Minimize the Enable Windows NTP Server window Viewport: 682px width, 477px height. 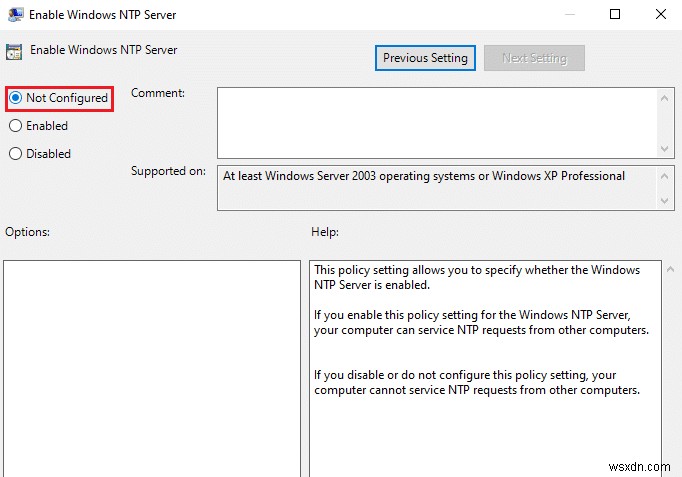click(570, 14)
